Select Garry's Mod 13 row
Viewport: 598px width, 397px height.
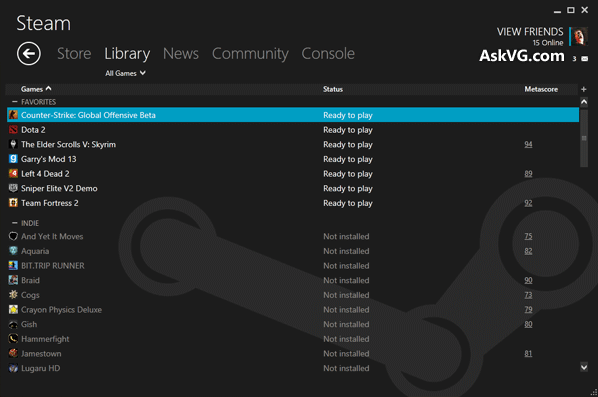(x=293, y=159)
